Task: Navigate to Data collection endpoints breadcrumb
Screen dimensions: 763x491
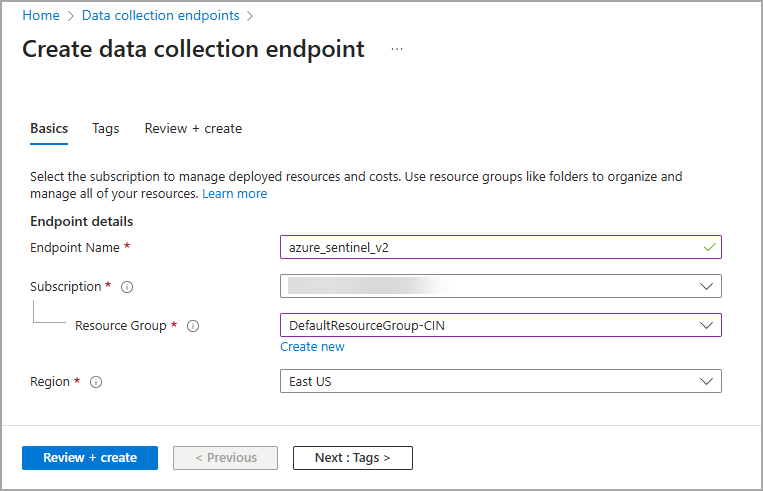Action: pyautogui.click(x=160, y=15)
